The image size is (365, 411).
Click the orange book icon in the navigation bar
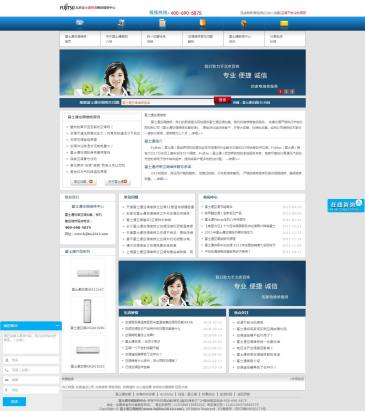(x=203, y=23)
